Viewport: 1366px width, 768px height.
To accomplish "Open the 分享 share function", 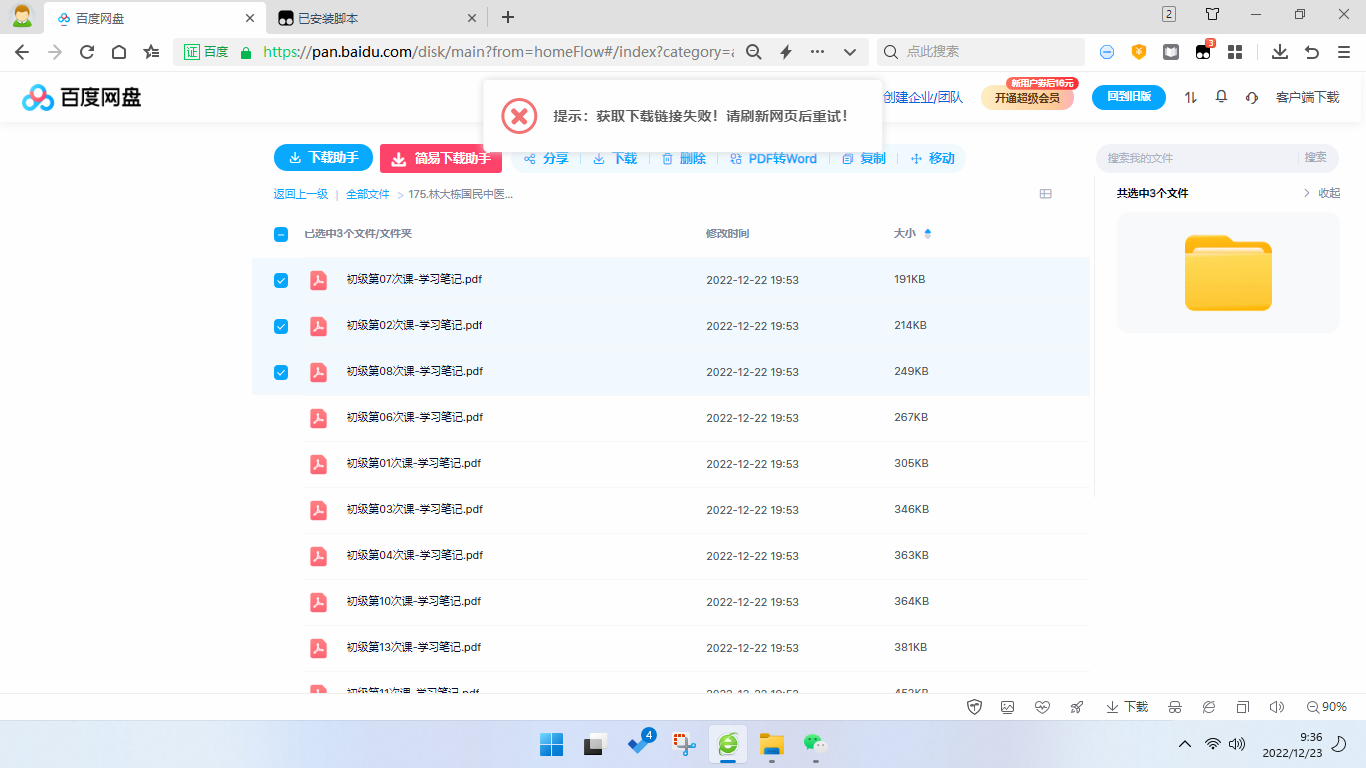I will point(546,158).
